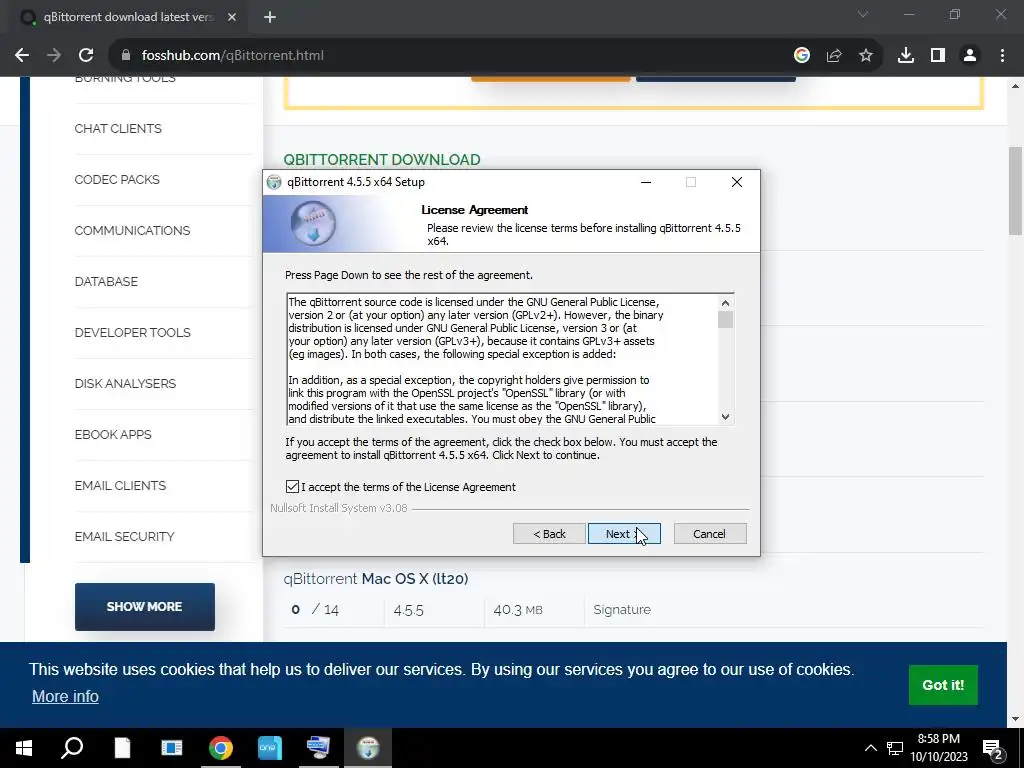Open the Chrome taskbar icon

pyautogui.click(x=221, y=748)
